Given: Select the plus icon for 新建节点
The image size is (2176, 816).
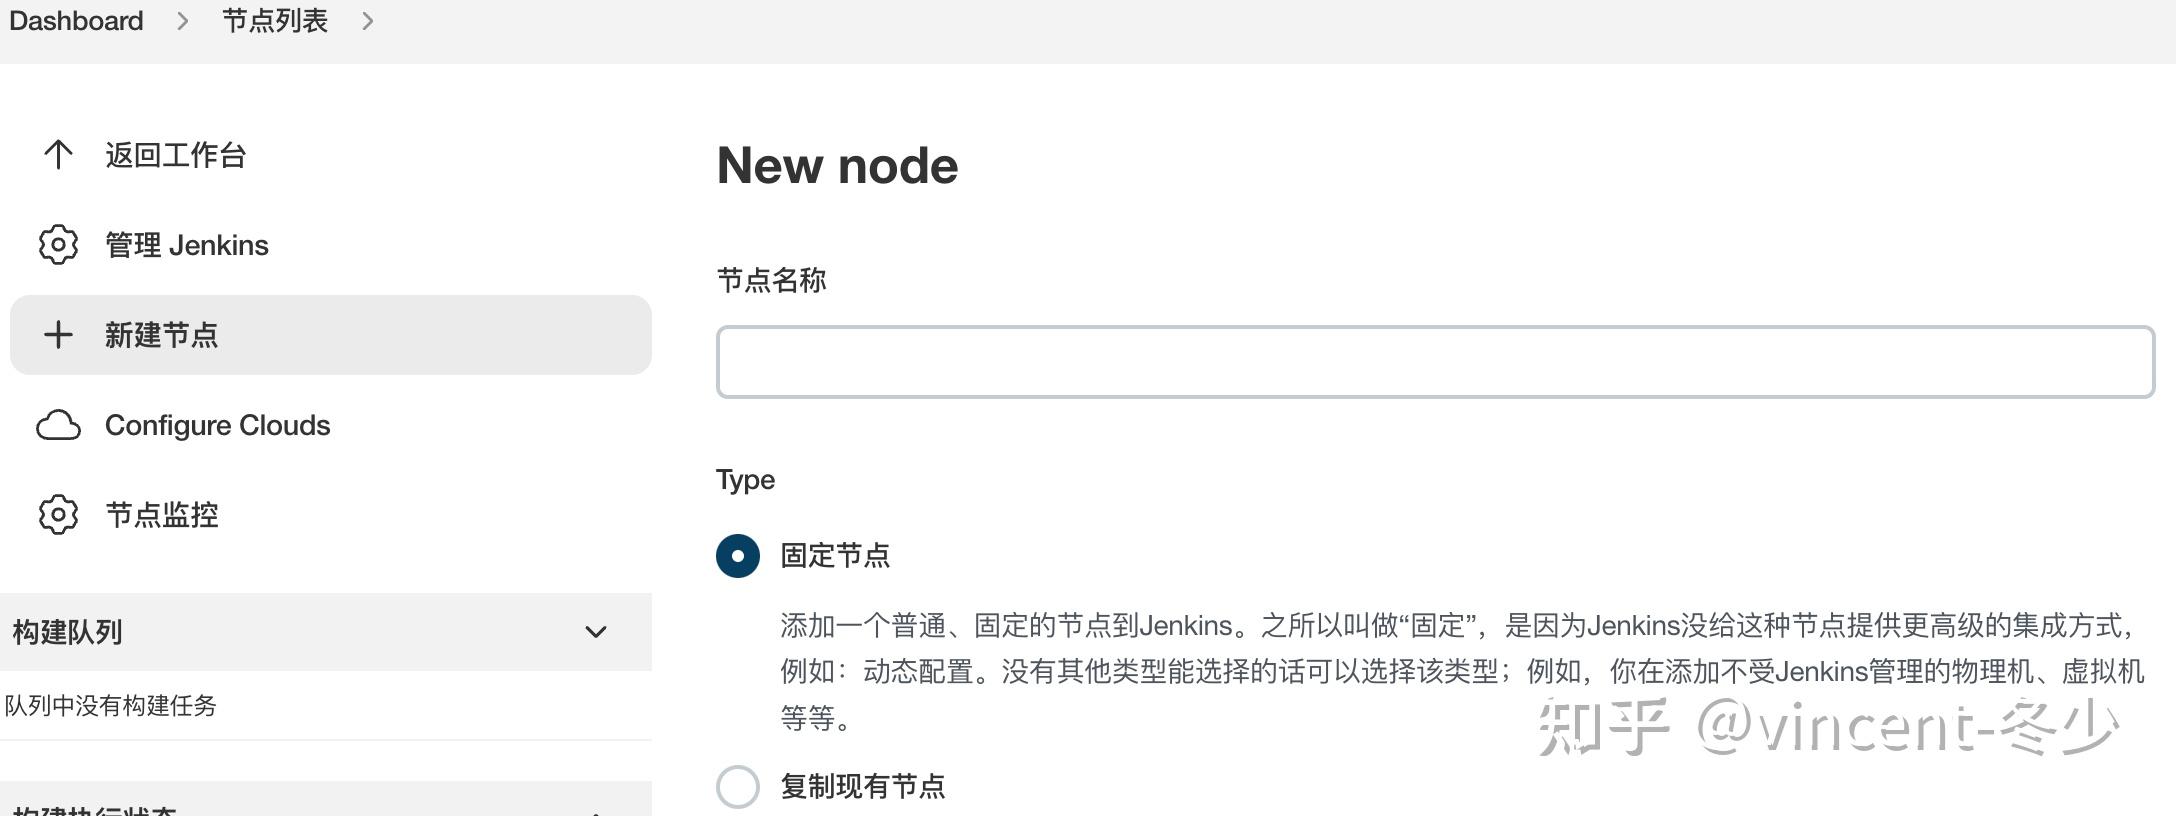Looking at the screenshot, I should 58,335.
